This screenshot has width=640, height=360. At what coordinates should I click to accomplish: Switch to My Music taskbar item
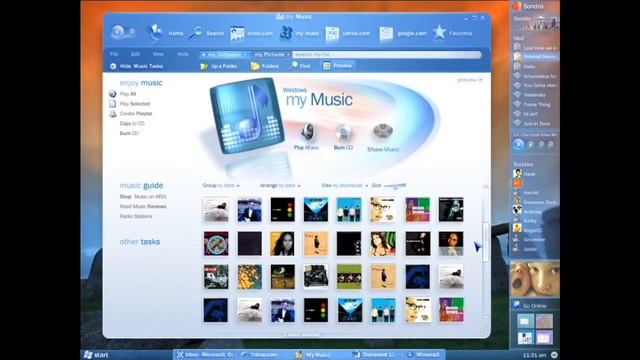[x=313, y=355]
